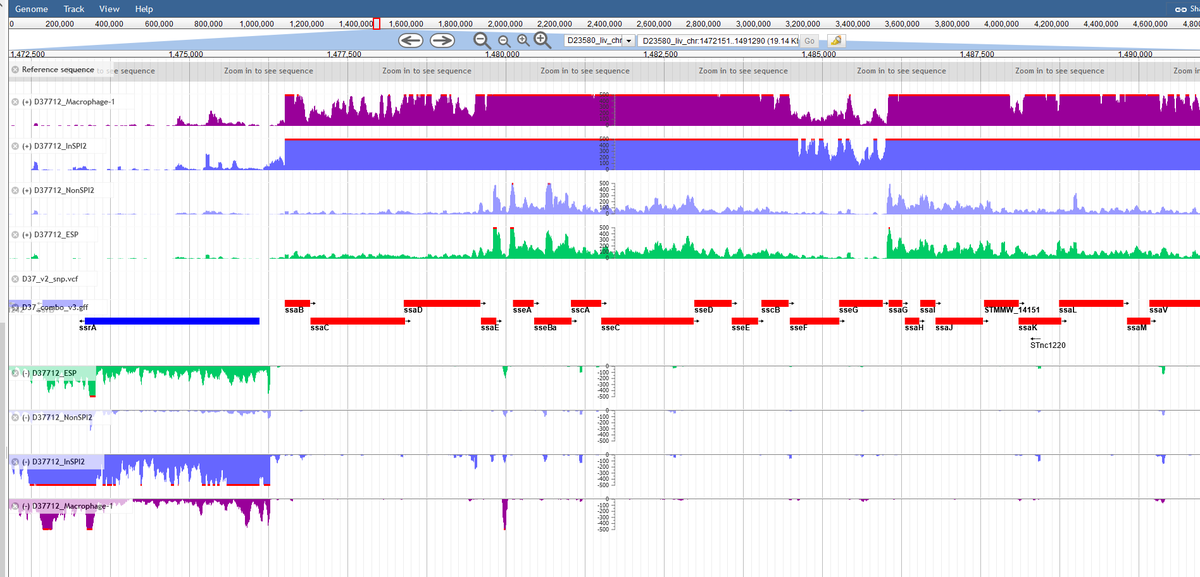Close the Reference sequence track

point(15,70)
